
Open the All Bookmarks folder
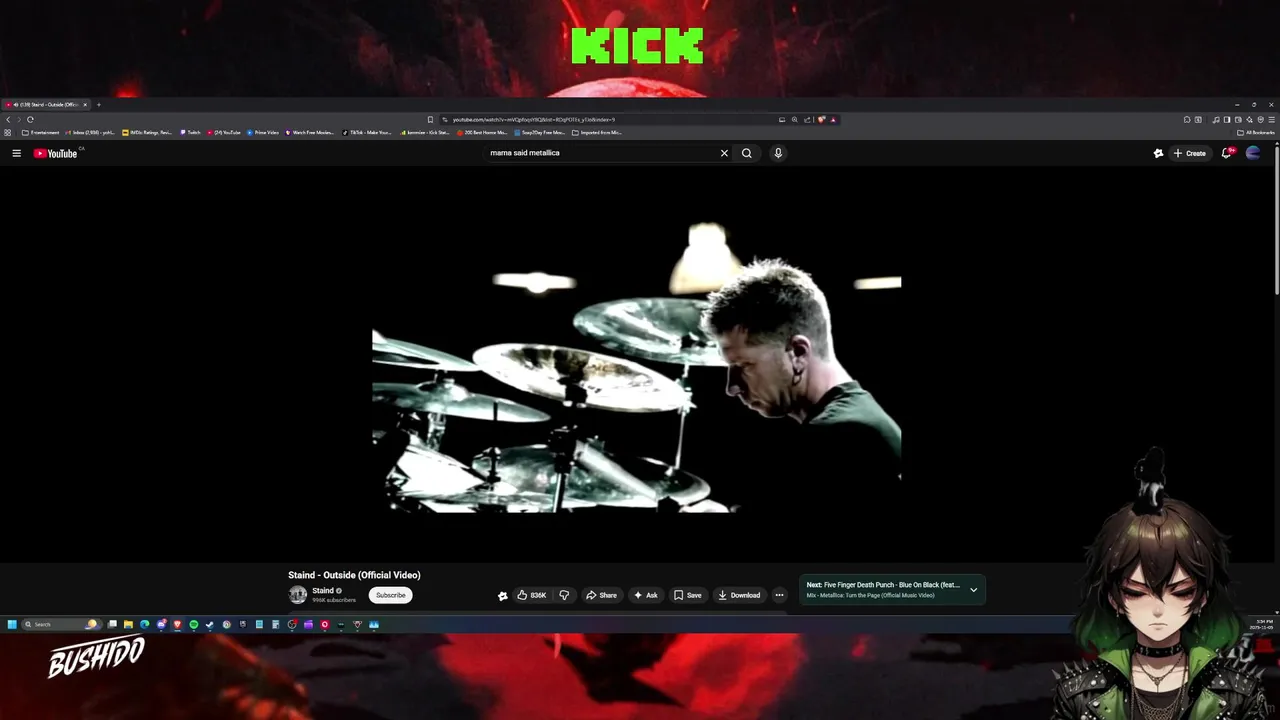click(1256, 132)
